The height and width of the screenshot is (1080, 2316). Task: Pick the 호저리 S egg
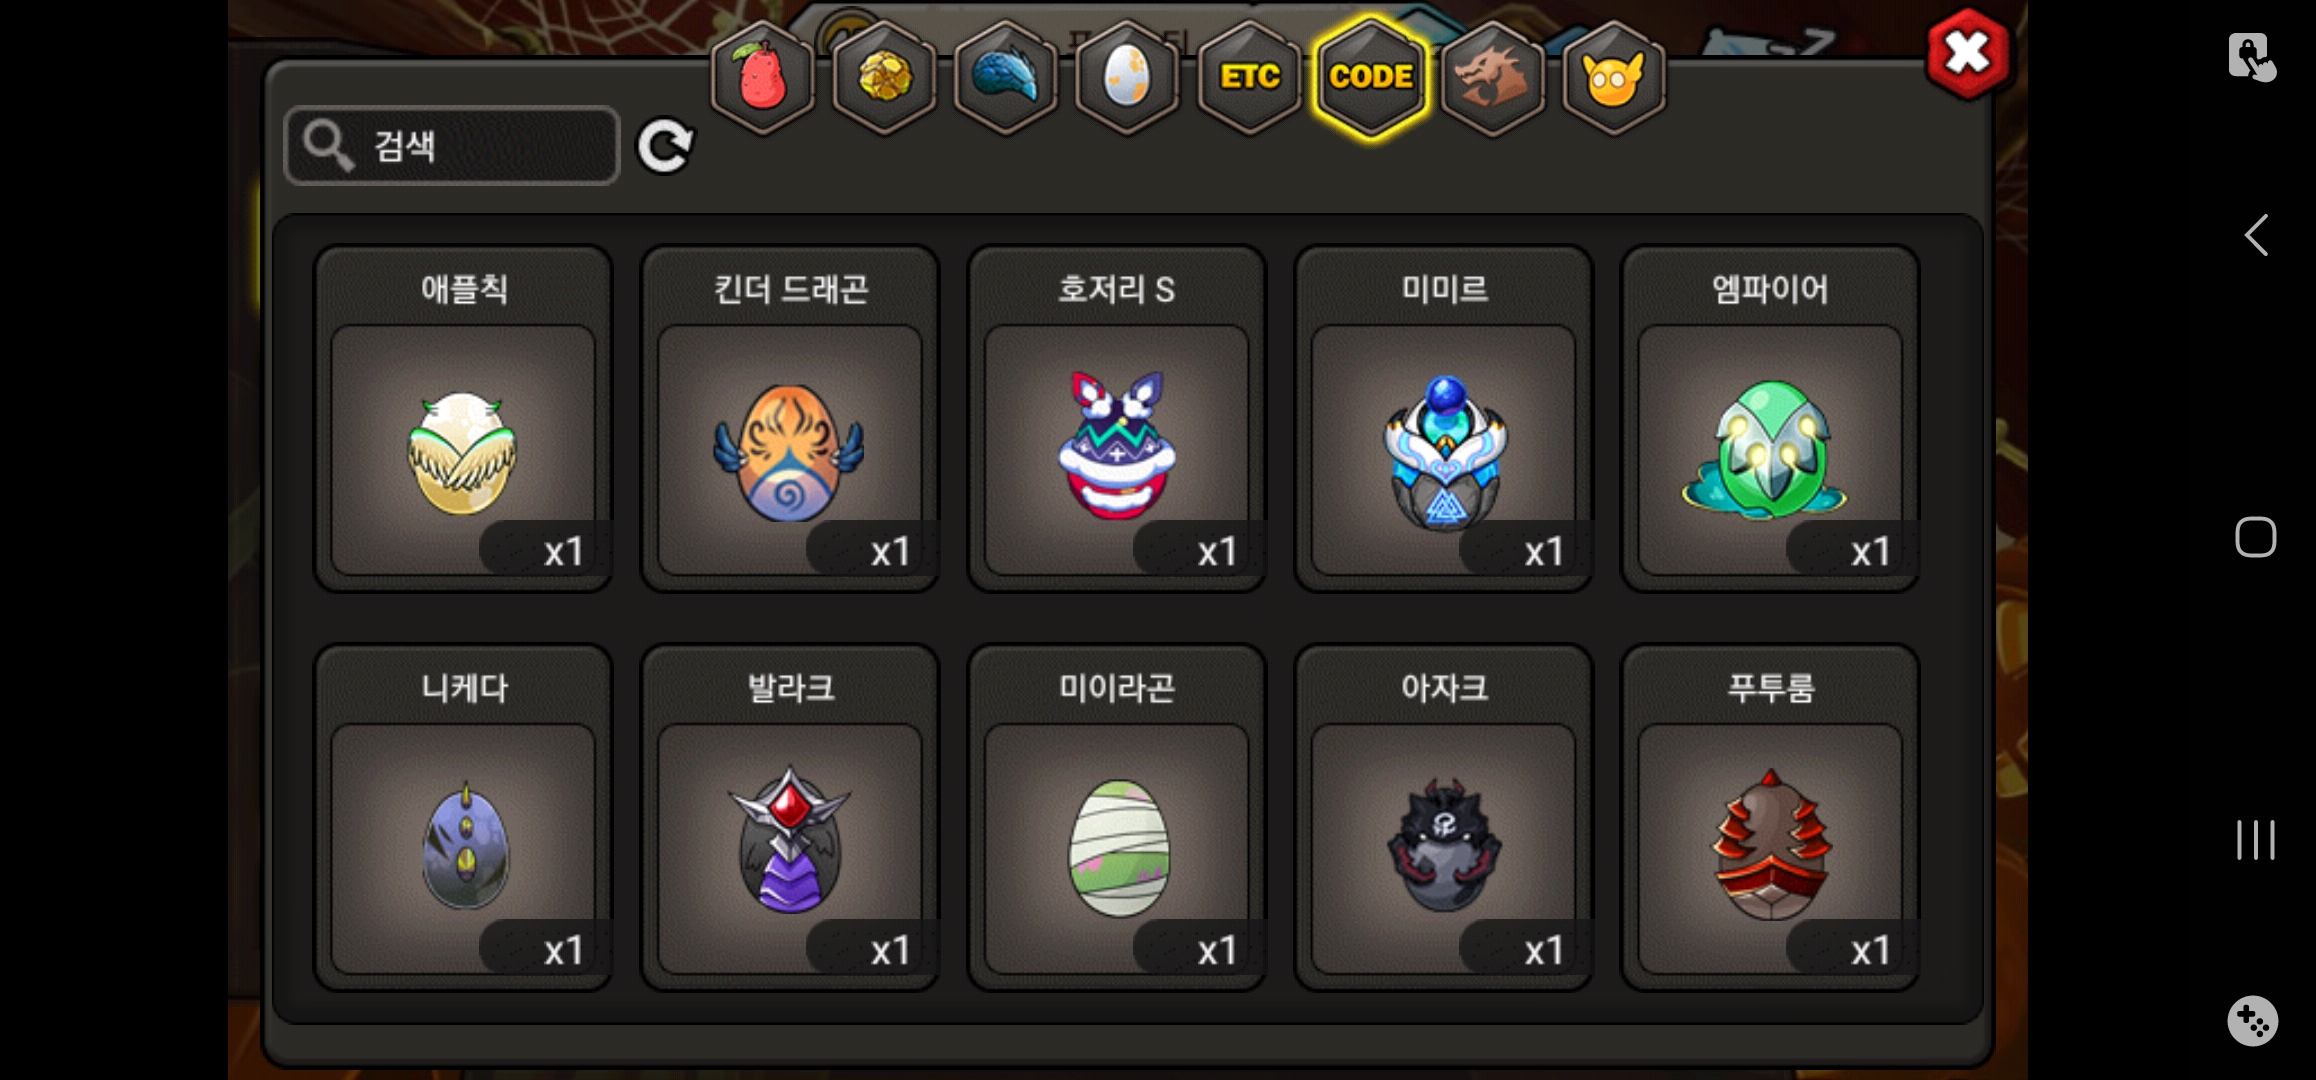coord(1117,419)
